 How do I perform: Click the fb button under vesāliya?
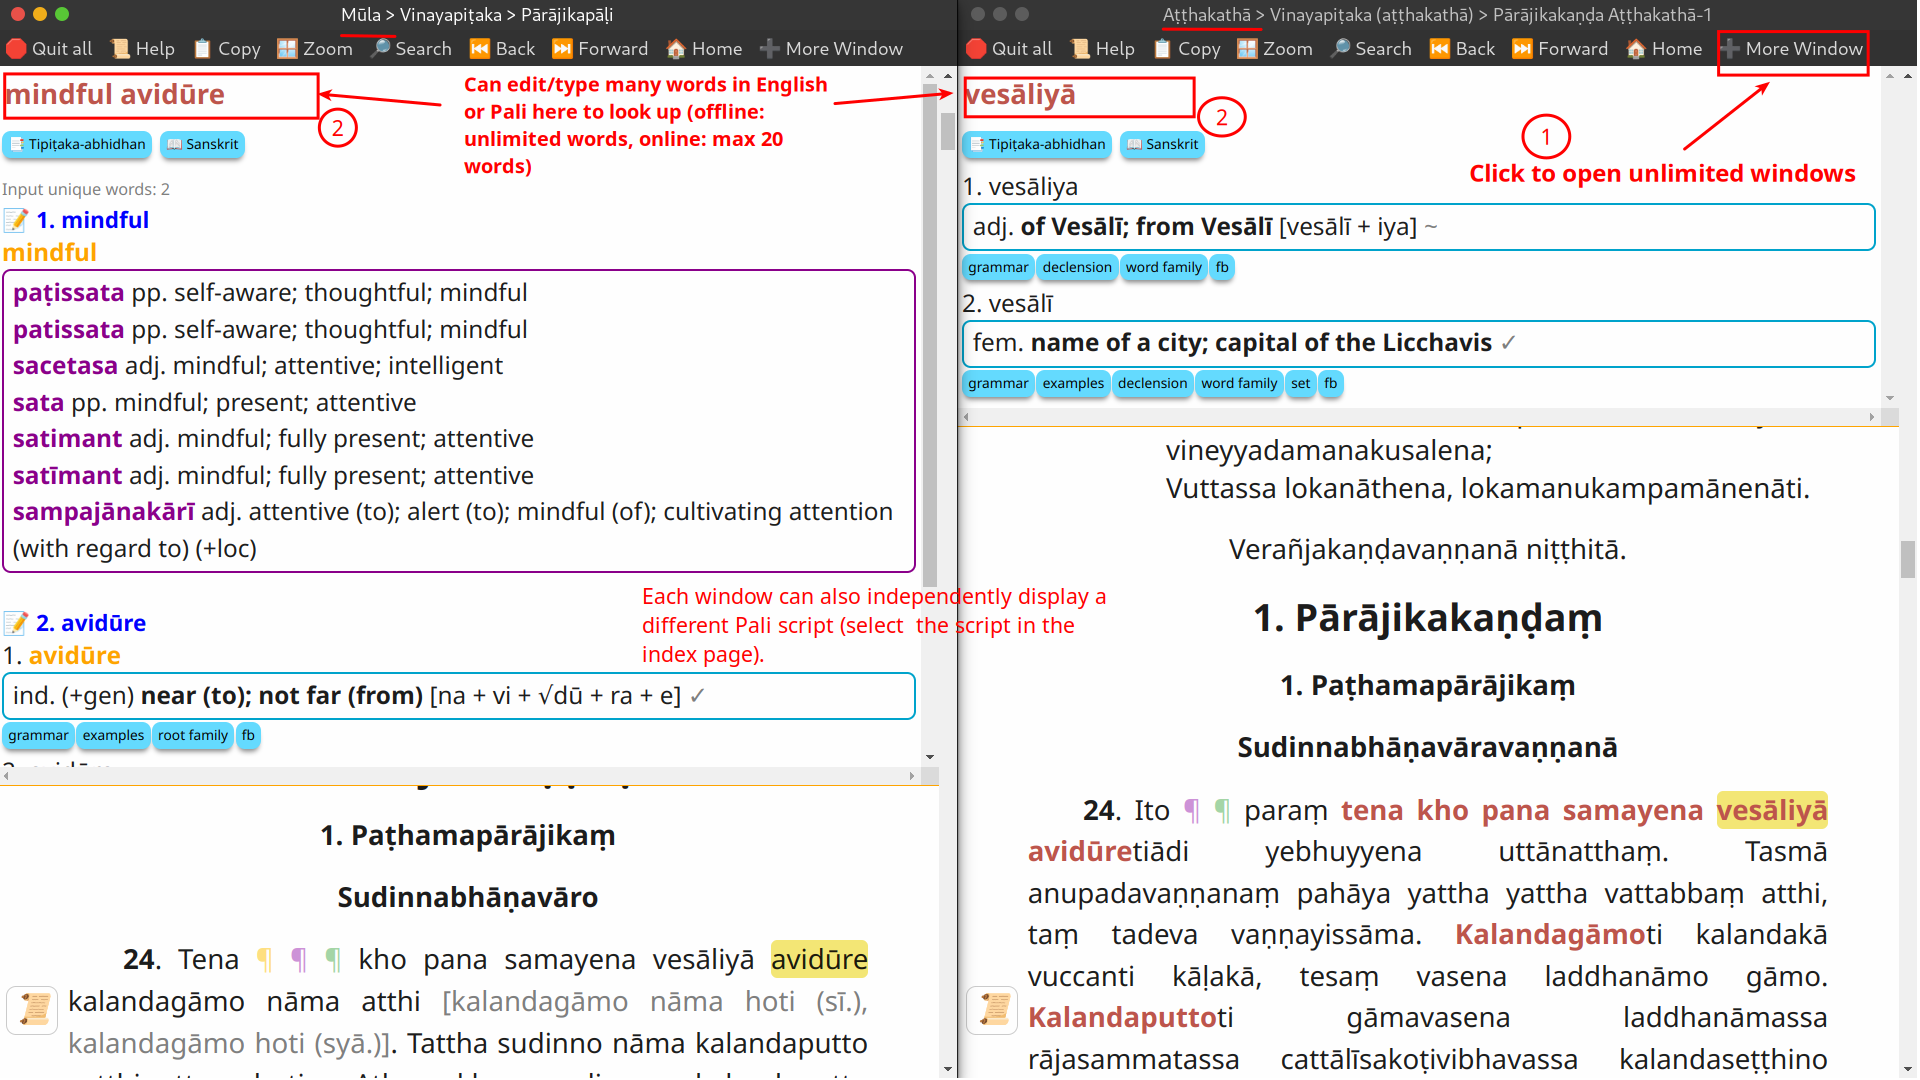tap(1222, 267)
